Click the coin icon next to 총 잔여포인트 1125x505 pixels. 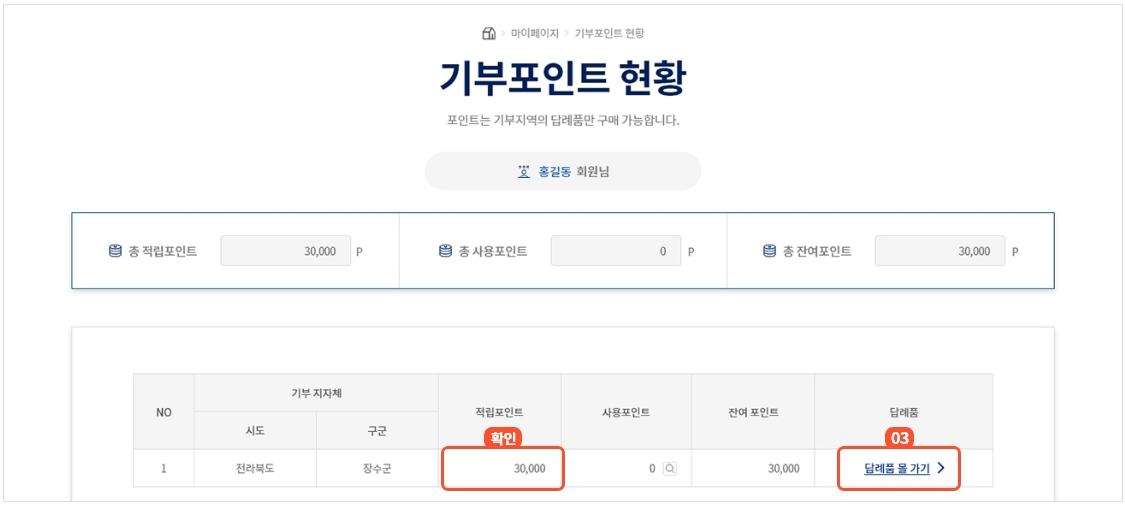tap(769, 251)
